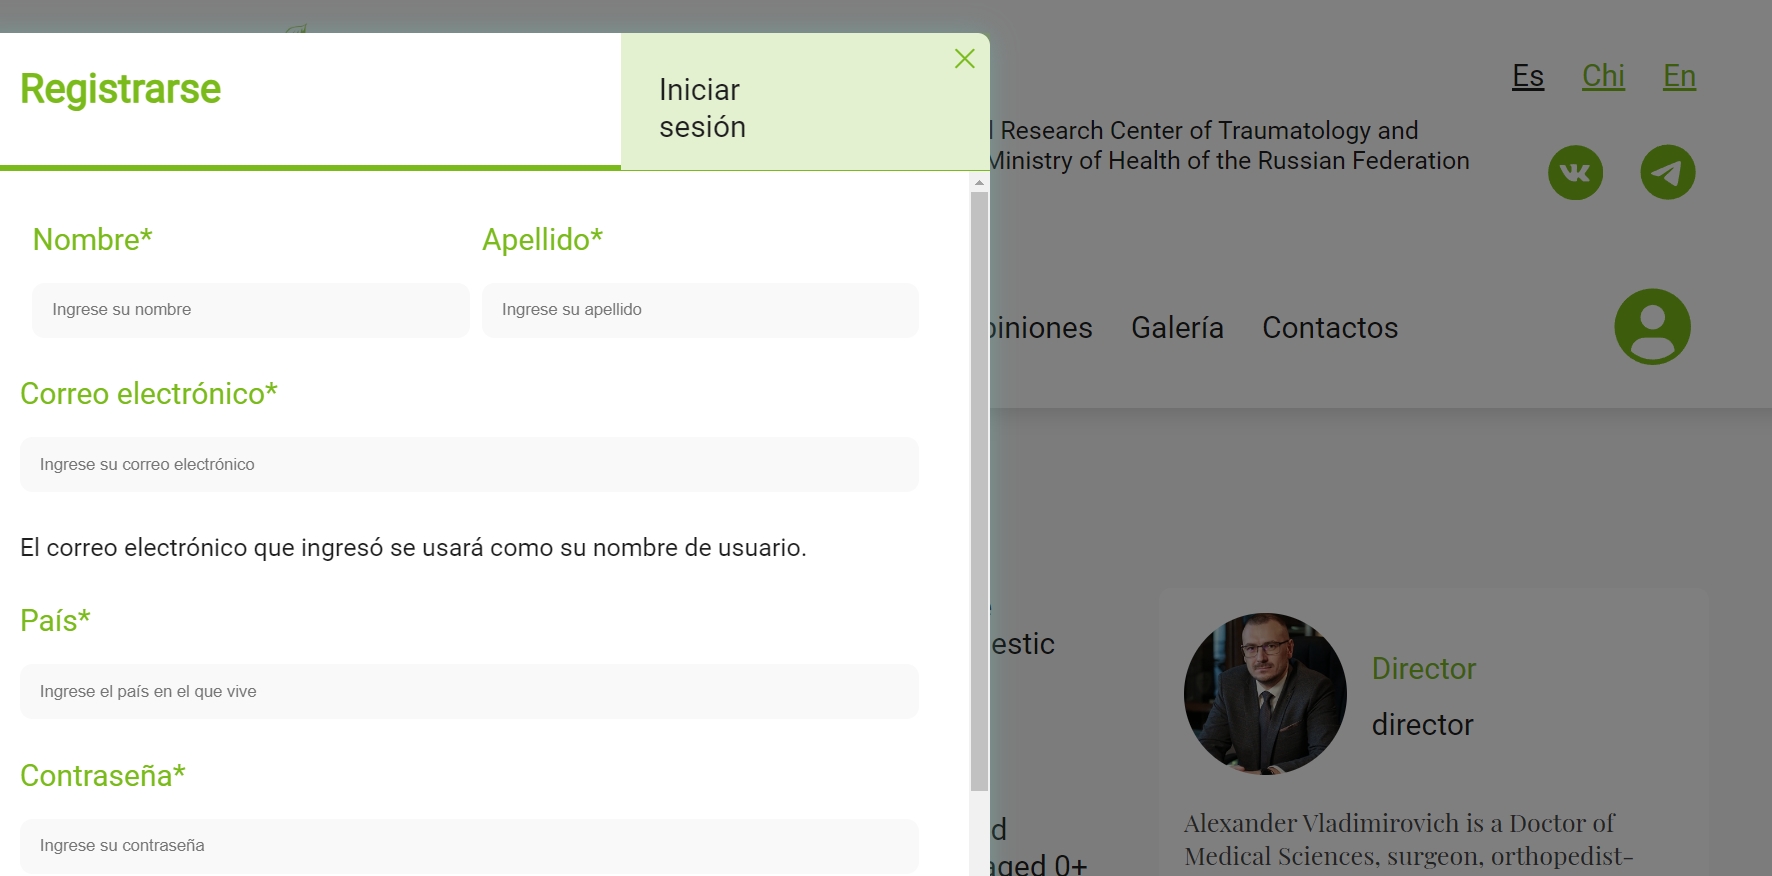Screen dimensions: 1772x876
Task: Switch language to Es
Action: (x=1527, y=77)
